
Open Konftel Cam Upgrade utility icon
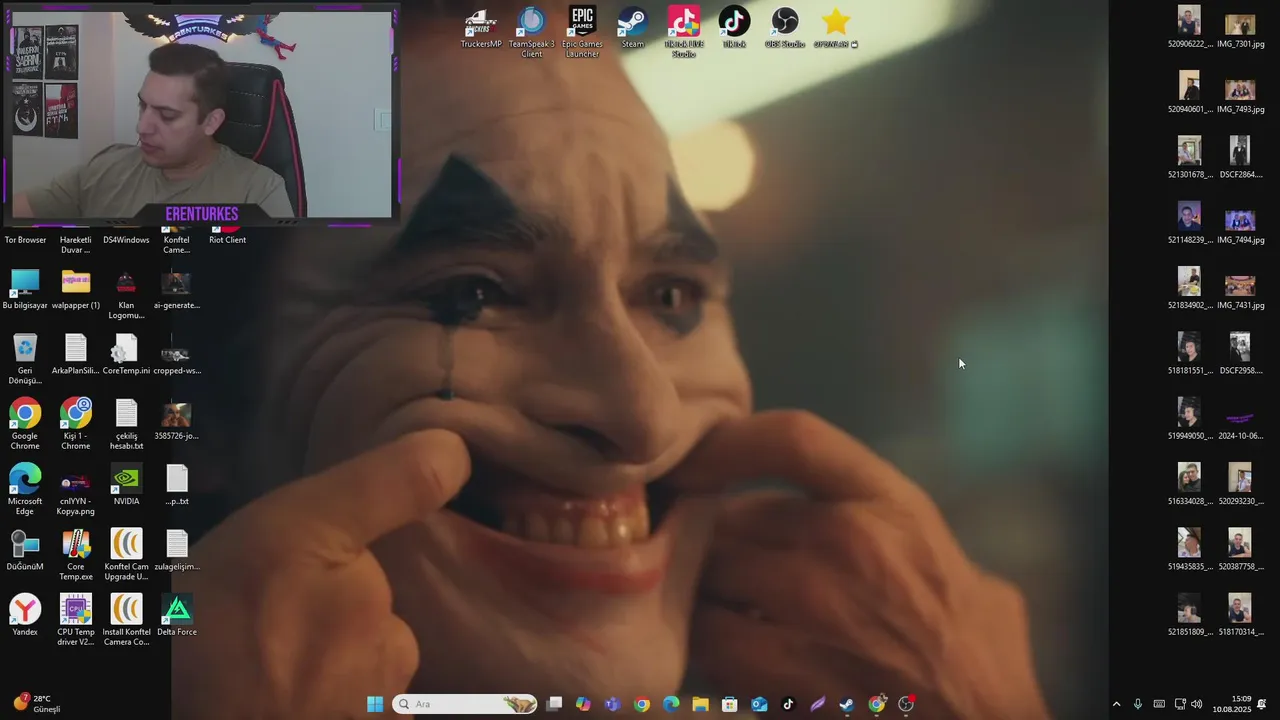pyautogui.click(x=126, y=555)
